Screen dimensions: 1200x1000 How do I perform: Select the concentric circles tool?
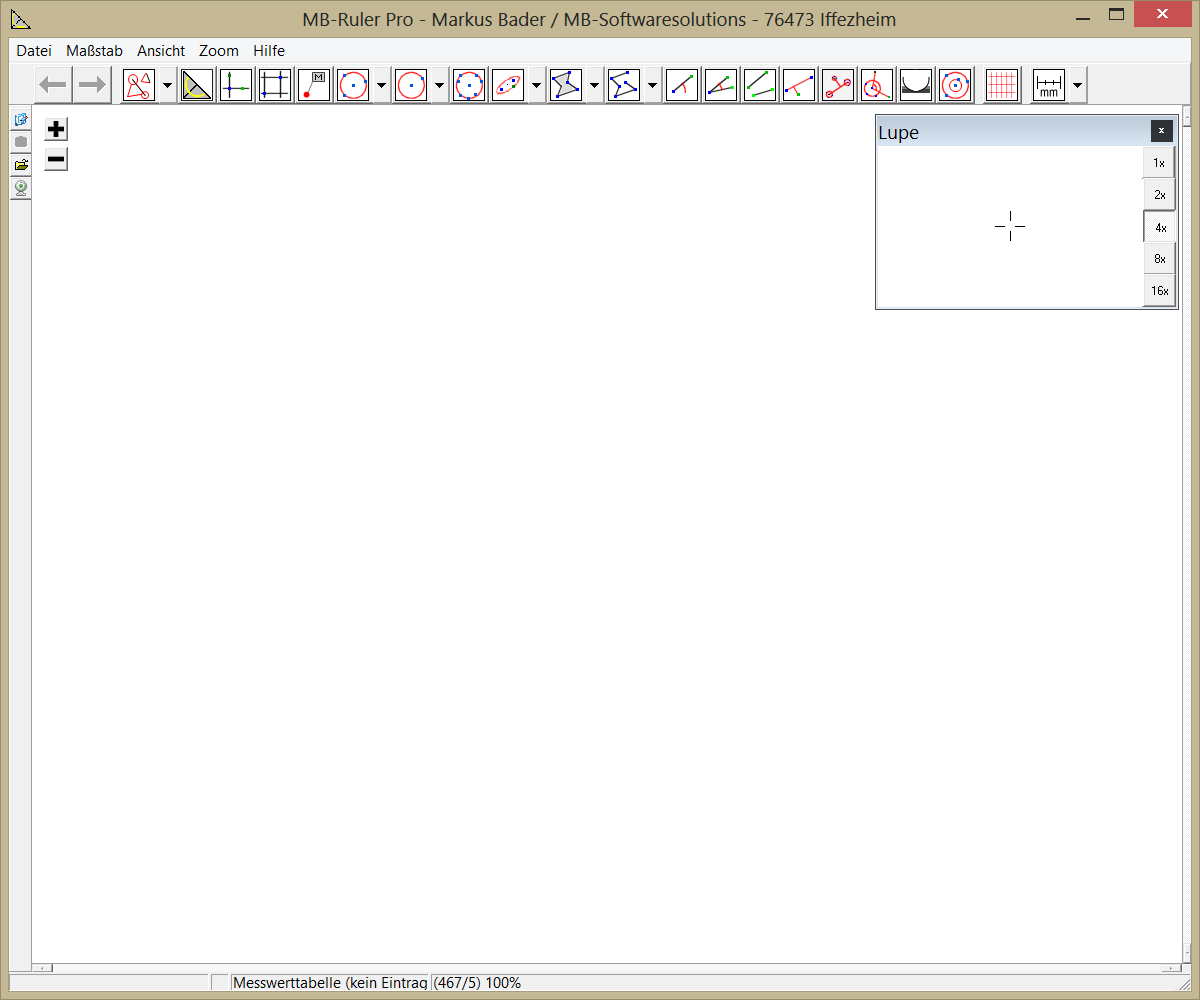coord(955,86)
